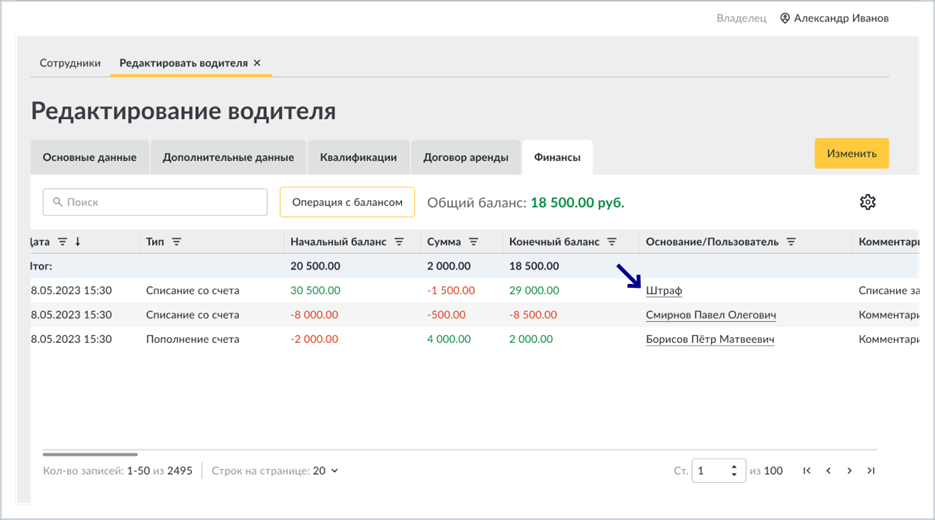Click the user profile icon near Александр Иванов
Image resolution: width=935 pixels, height=520 pixels.
785,18
